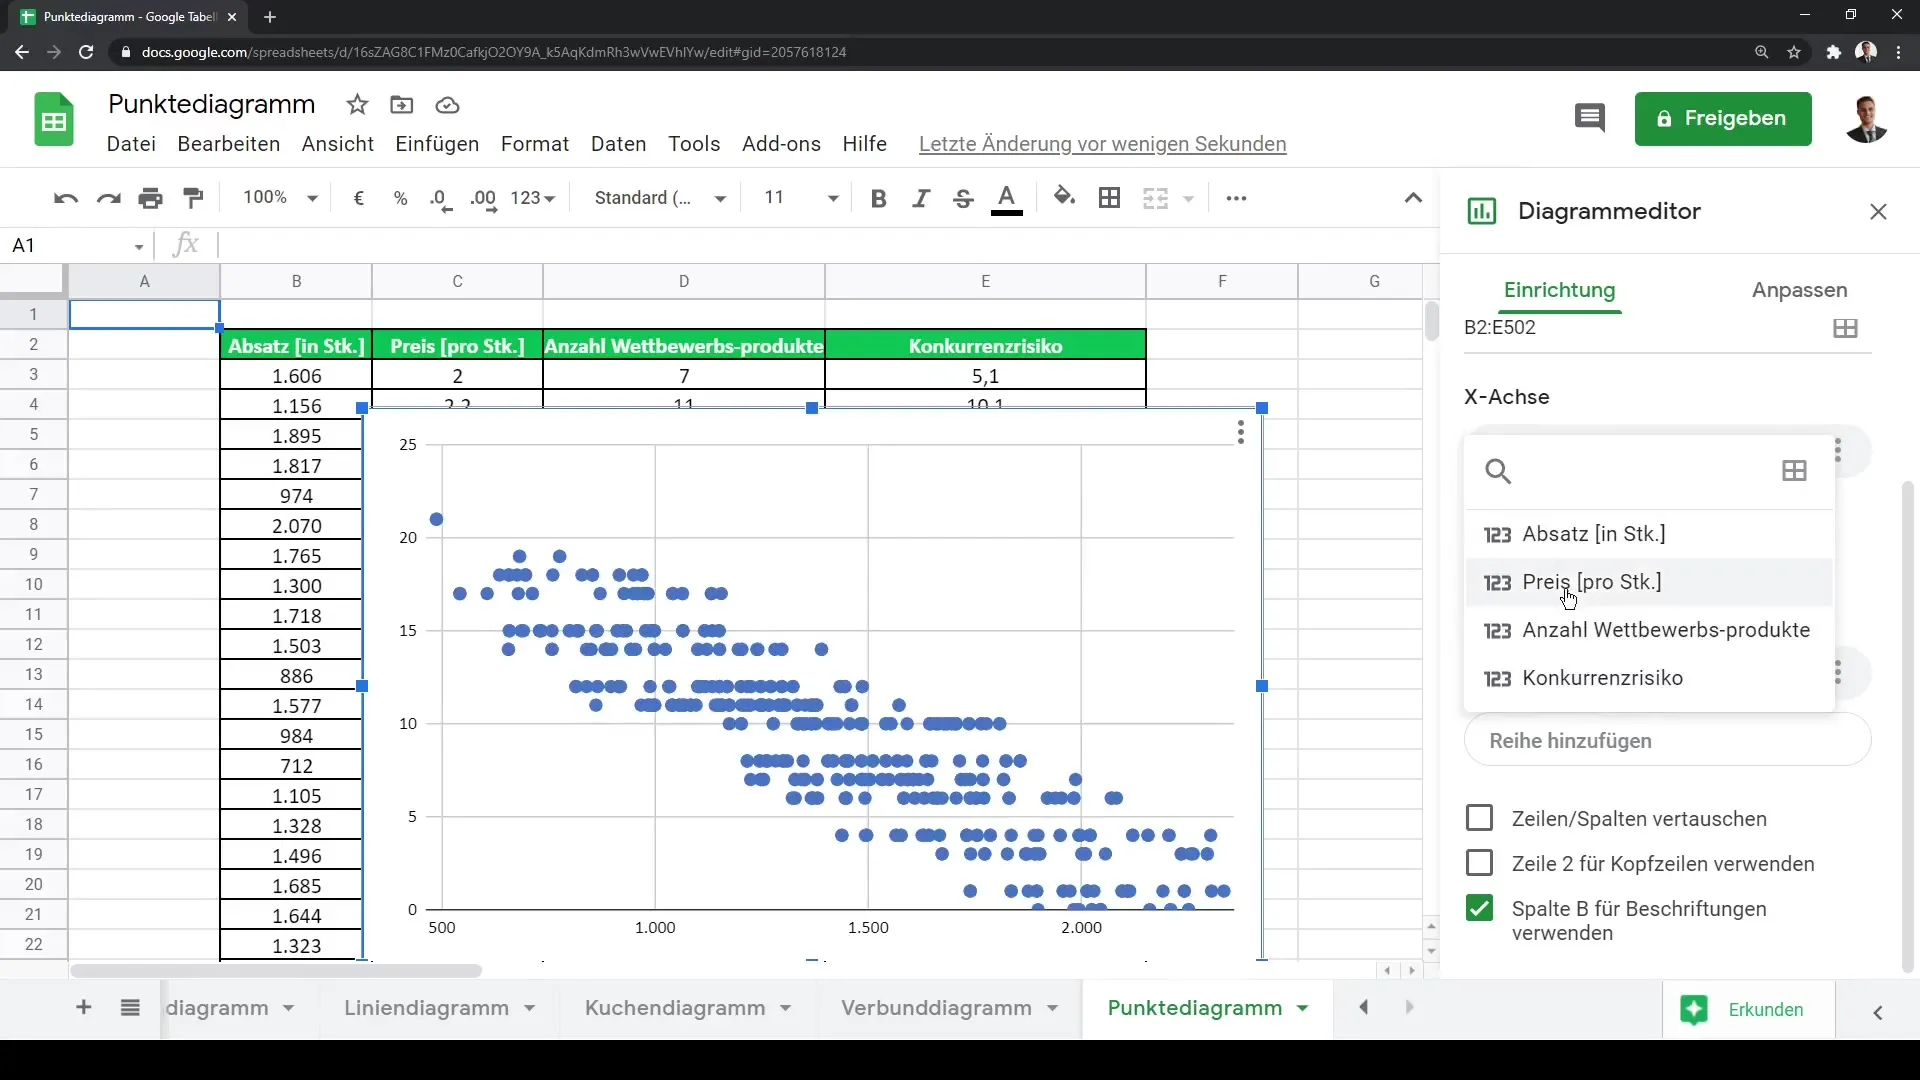Click the strikethrough formatting icon

964,198
